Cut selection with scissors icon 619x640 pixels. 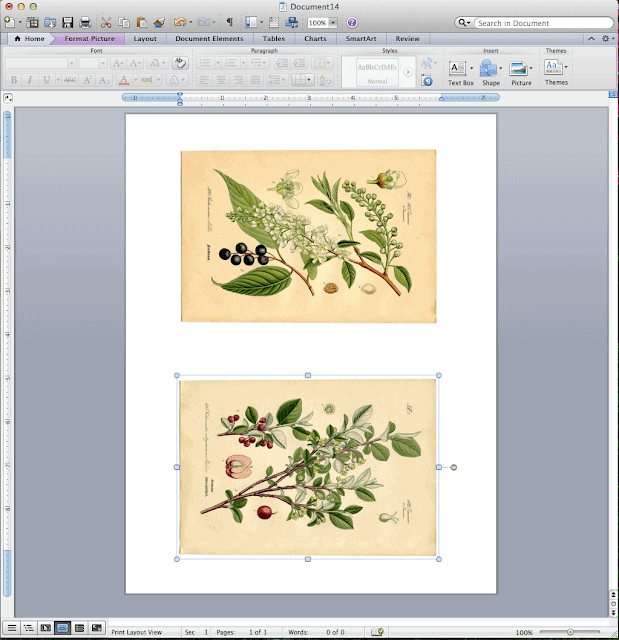point(106,22)
